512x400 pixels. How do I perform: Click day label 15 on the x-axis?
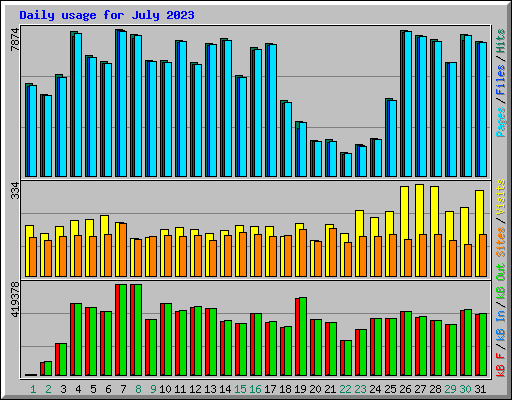tap(240, 389)
